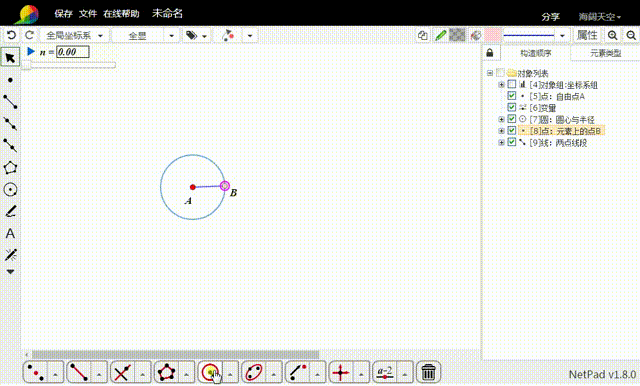
Task: Open the trace point dropdown arrow
Action: [x=250, y=35]
